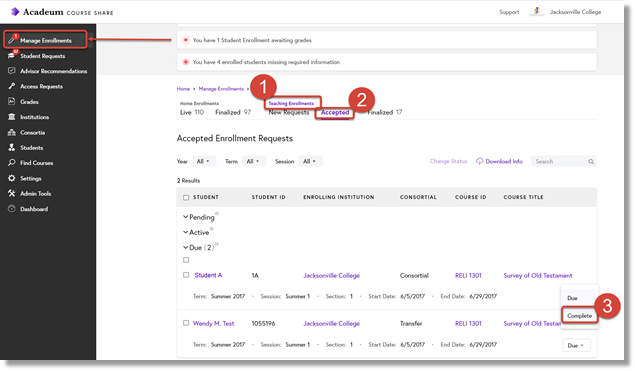Click the Support link in header

[509, 12]
